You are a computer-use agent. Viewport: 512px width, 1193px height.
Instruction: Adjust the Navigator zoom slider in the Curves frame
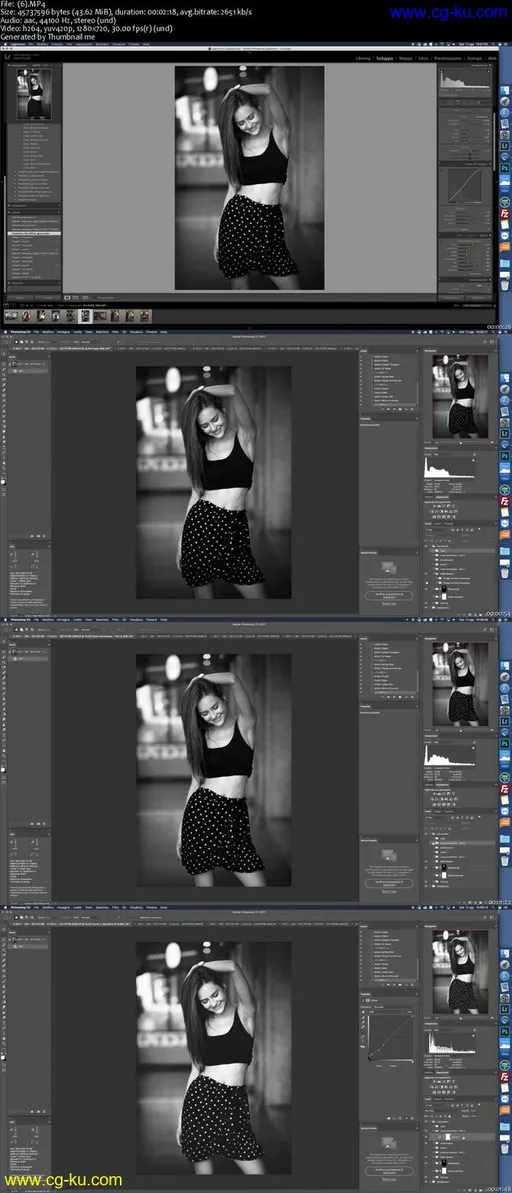[x=461, y=1018]
